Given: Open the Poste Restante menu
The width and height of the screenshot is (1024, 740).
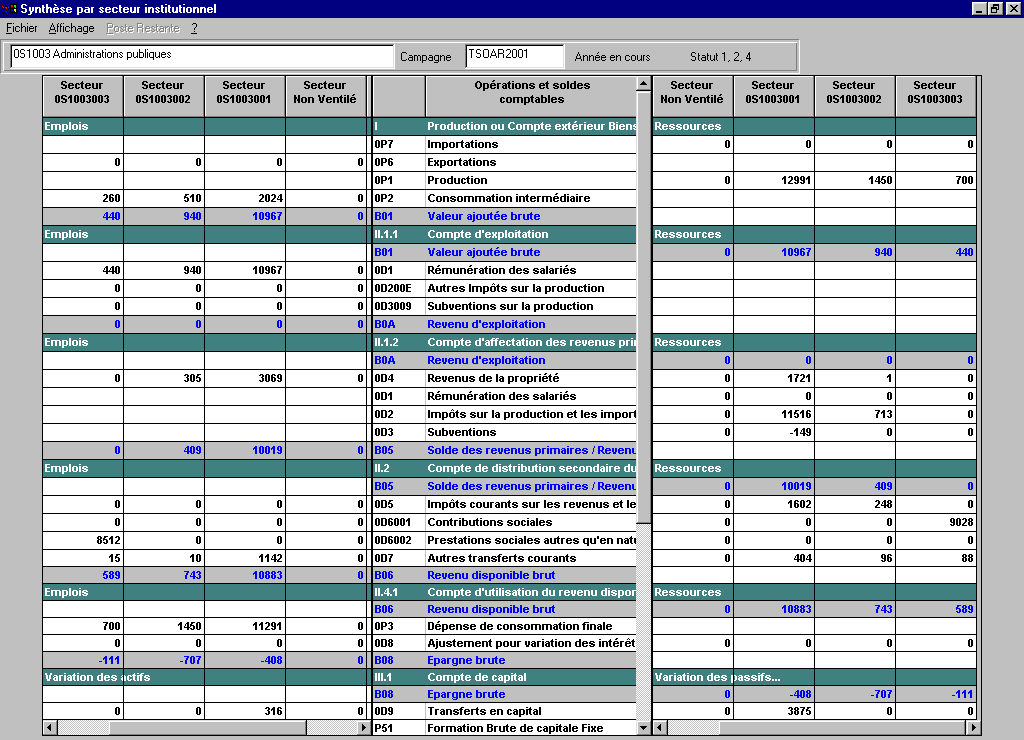Looking at the screenshot, I should [143, 28].
